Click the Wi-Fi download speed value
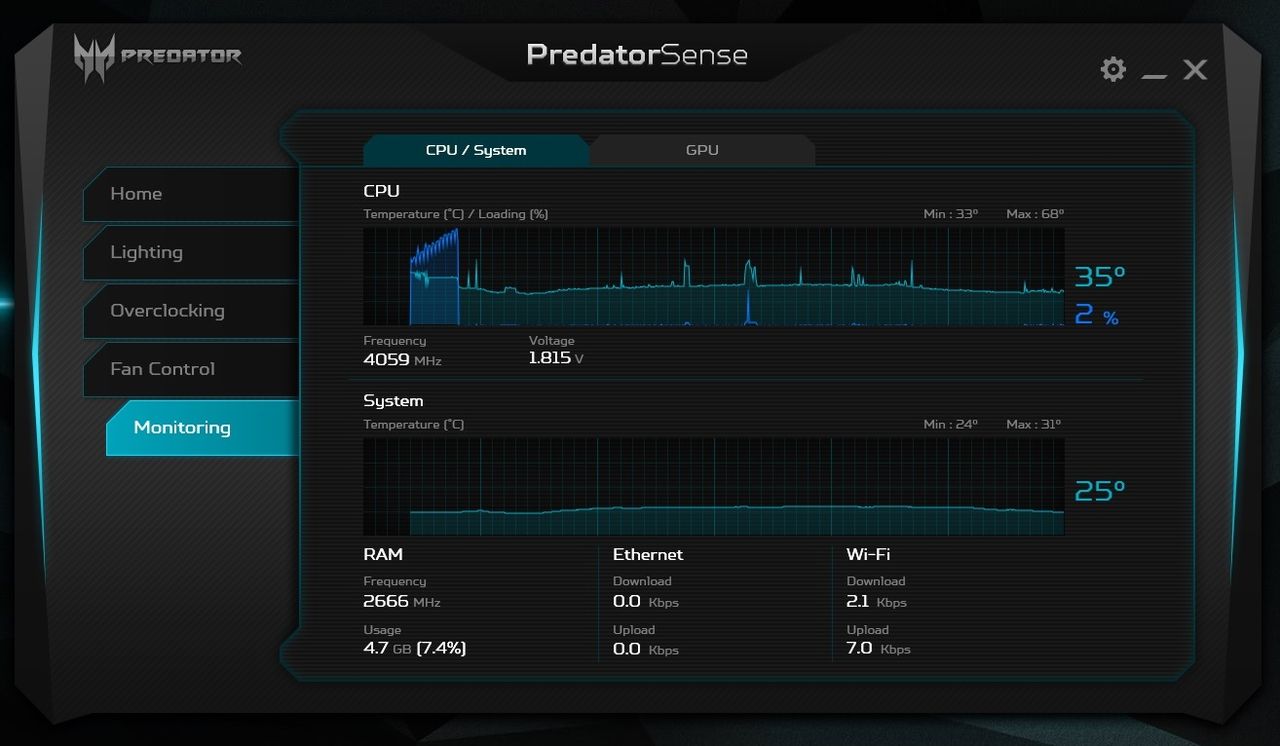 (876, 601)
